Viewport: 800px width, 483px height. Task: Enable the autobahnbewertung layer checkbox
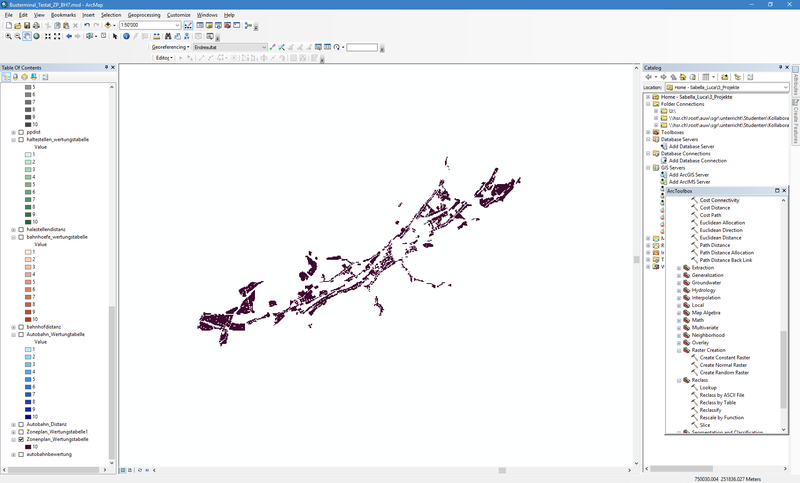tap(21, 454)
